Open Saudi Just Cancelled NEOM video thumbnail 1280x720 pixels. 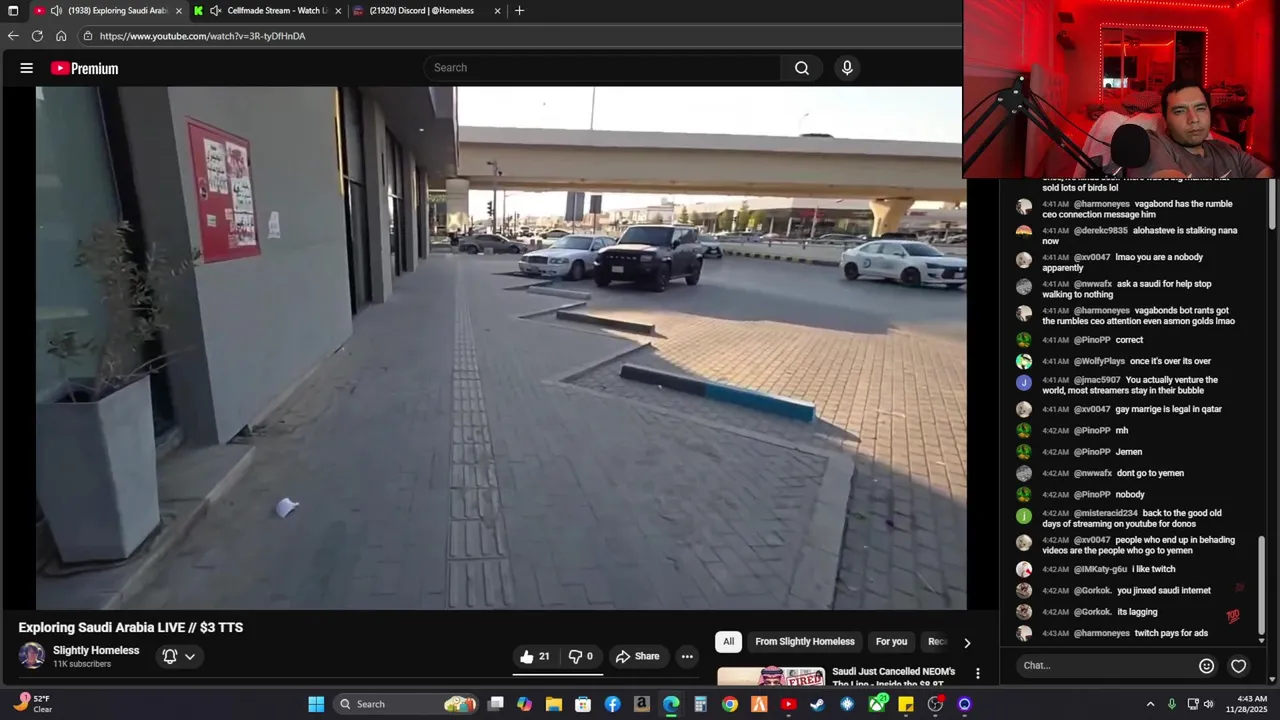tap(771, 676)
